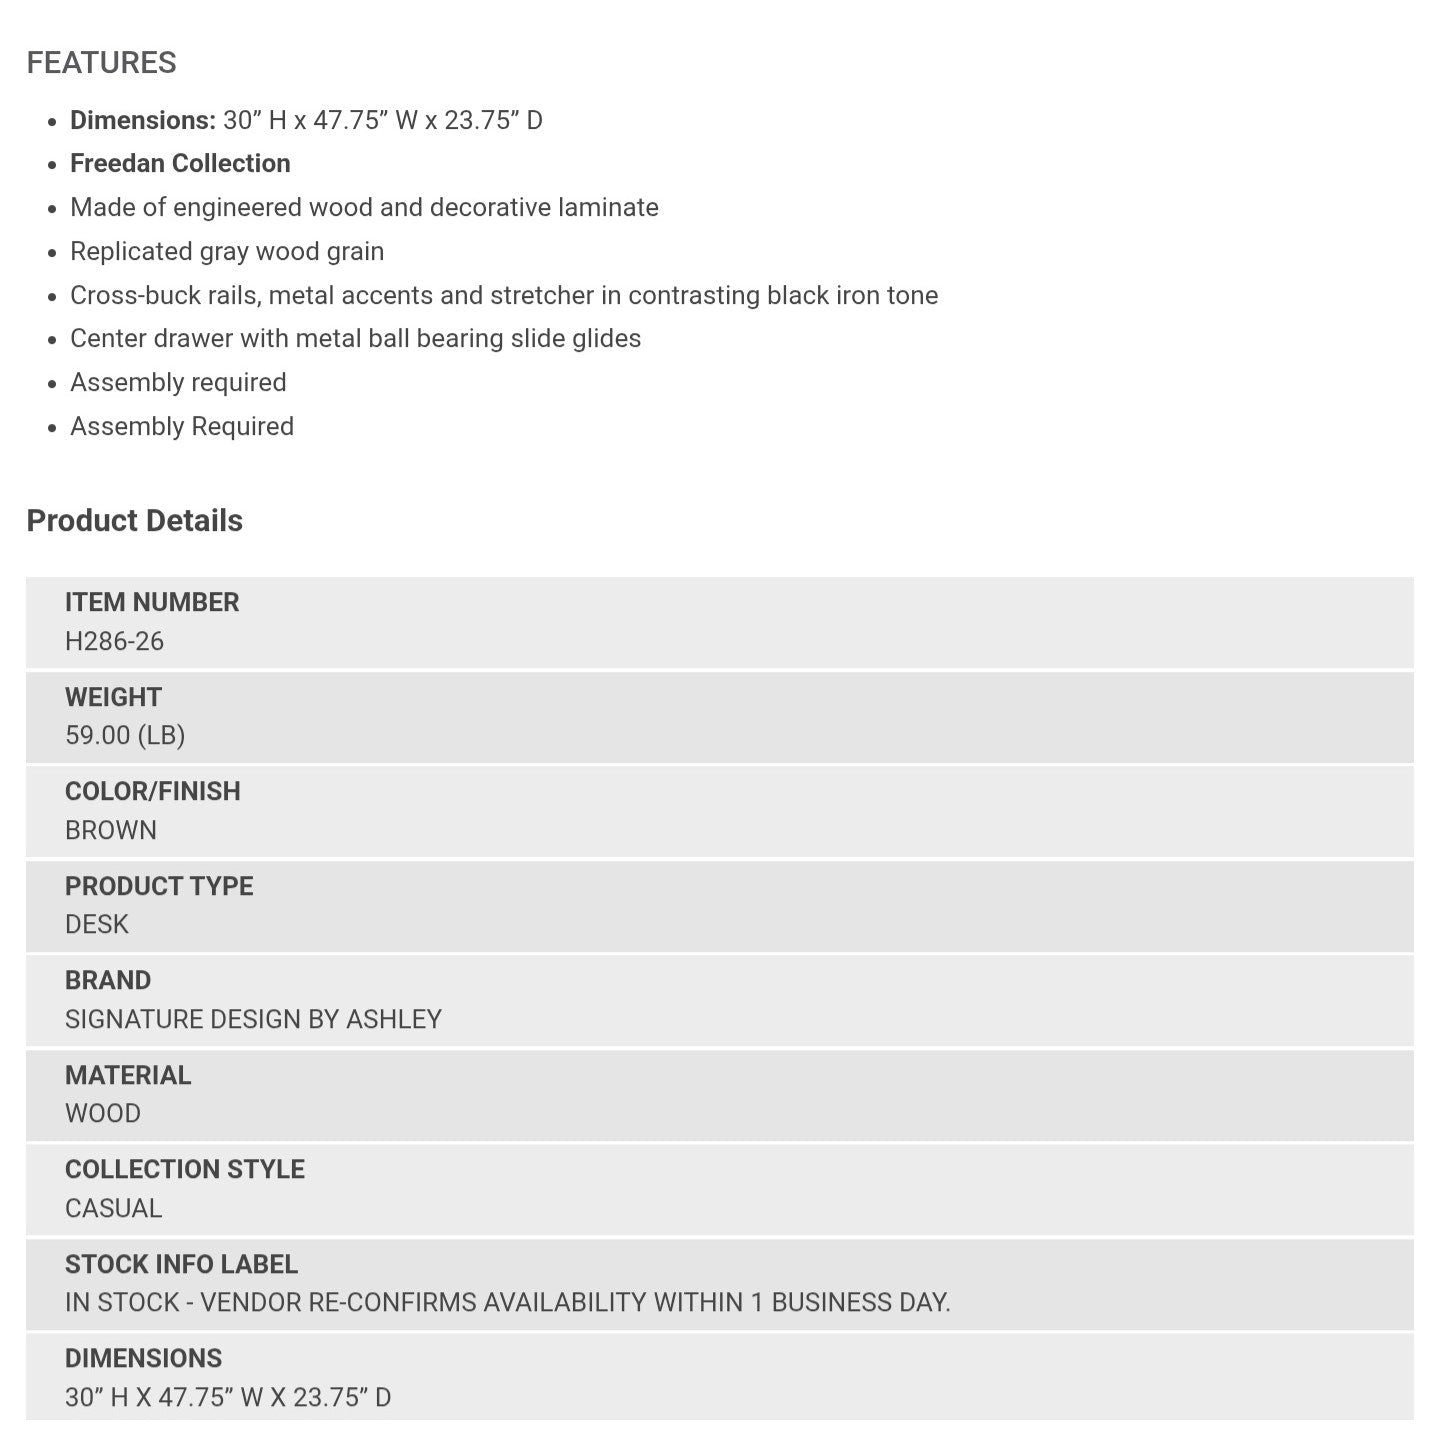
Task: Click the Dimensions bullet in the features list
Action: [306, 120]
